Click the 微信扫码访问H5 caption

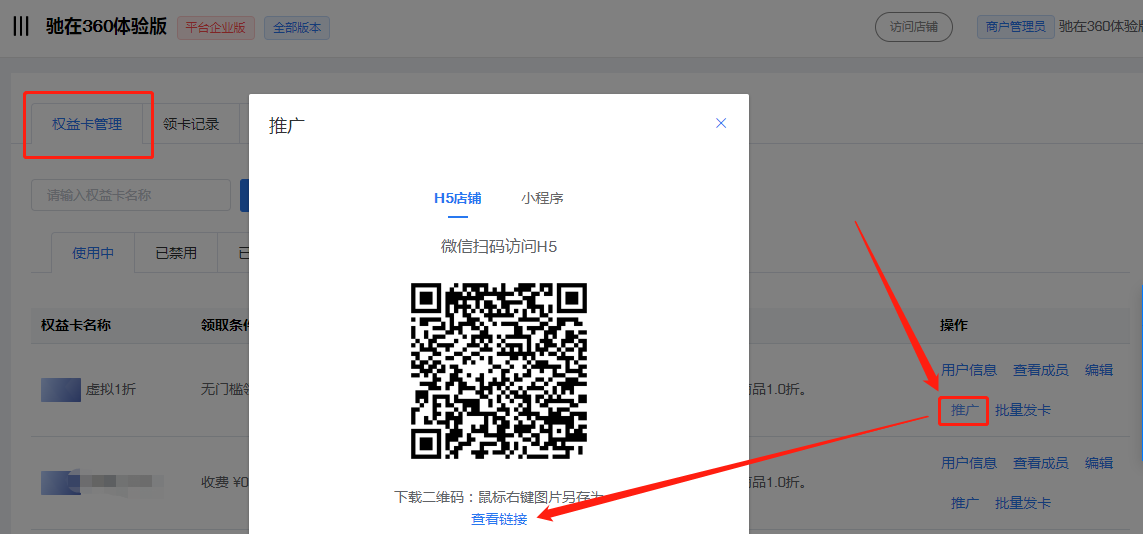click(499, 246)
